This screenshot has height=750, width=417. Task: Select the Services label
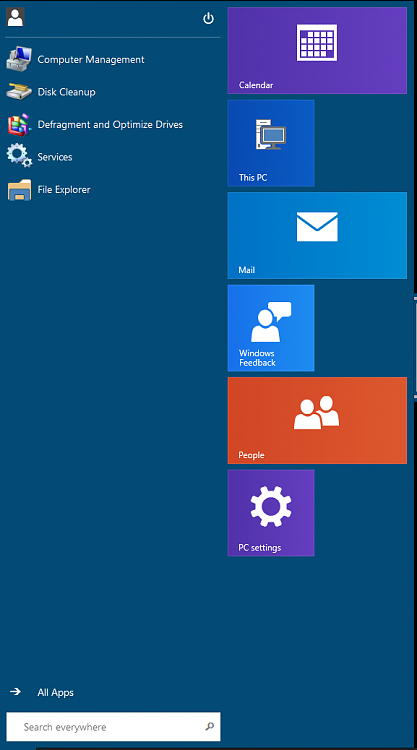click(x=55, y=157)
